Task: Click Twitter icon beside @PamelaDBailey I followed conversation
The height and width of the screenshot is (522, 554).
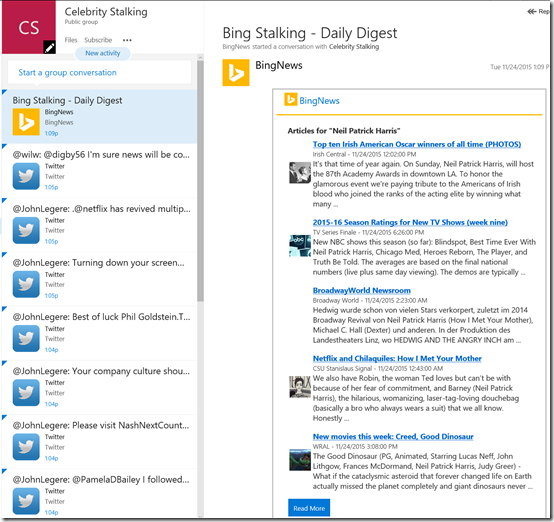Action: (x=26, y=501)
